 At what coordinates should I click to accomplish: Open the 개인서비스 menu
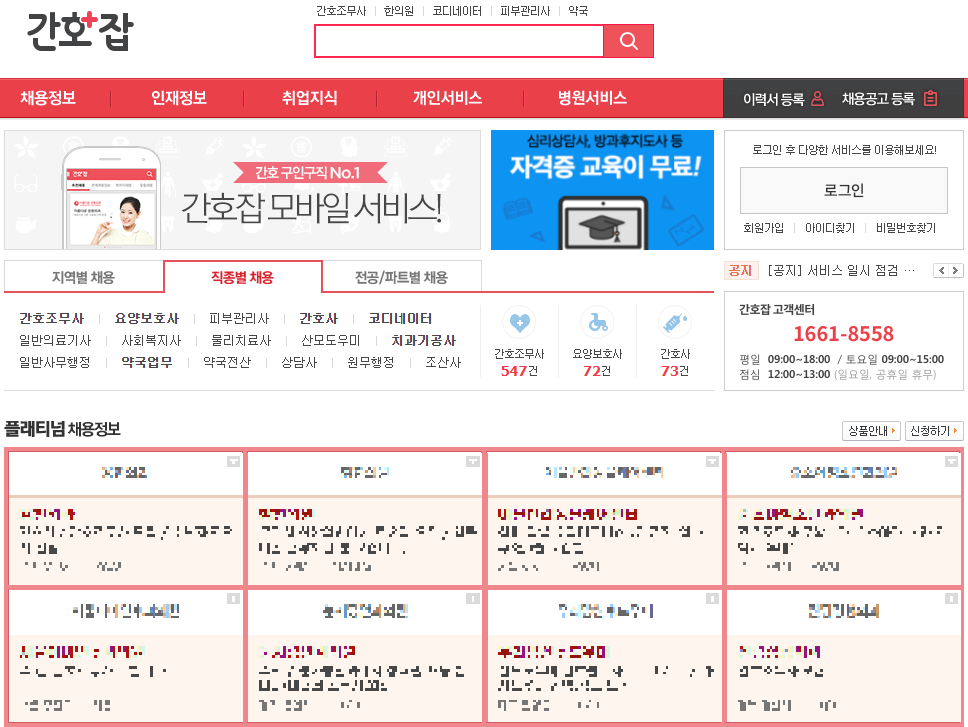point(448,98)
